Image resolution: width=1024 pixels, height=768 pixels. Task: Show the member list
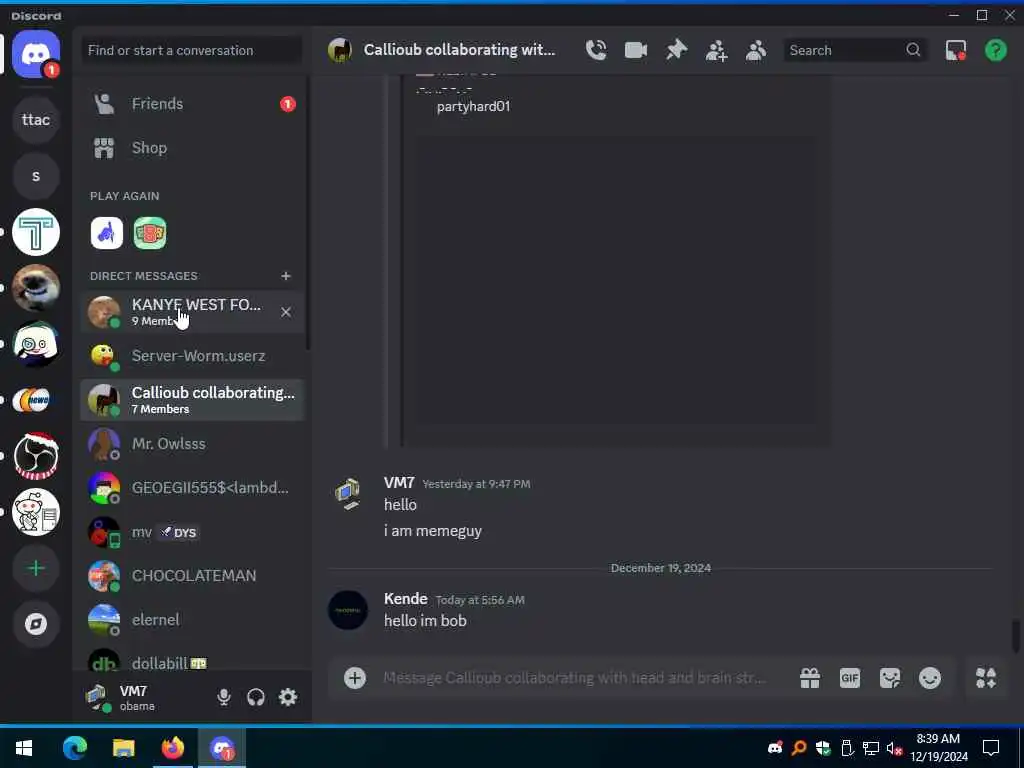pos(756,50)
